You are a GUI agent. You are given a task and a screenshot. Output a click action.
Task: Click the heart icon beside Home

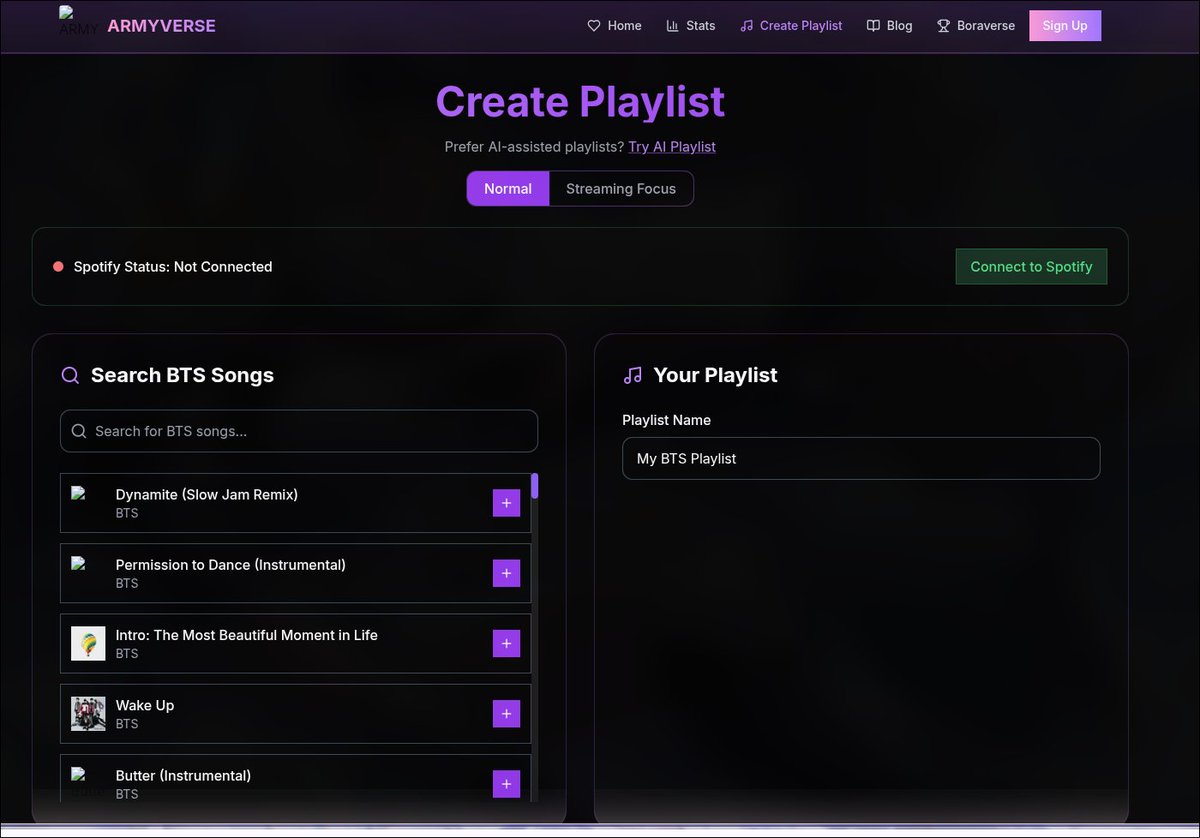click(594, 26)
